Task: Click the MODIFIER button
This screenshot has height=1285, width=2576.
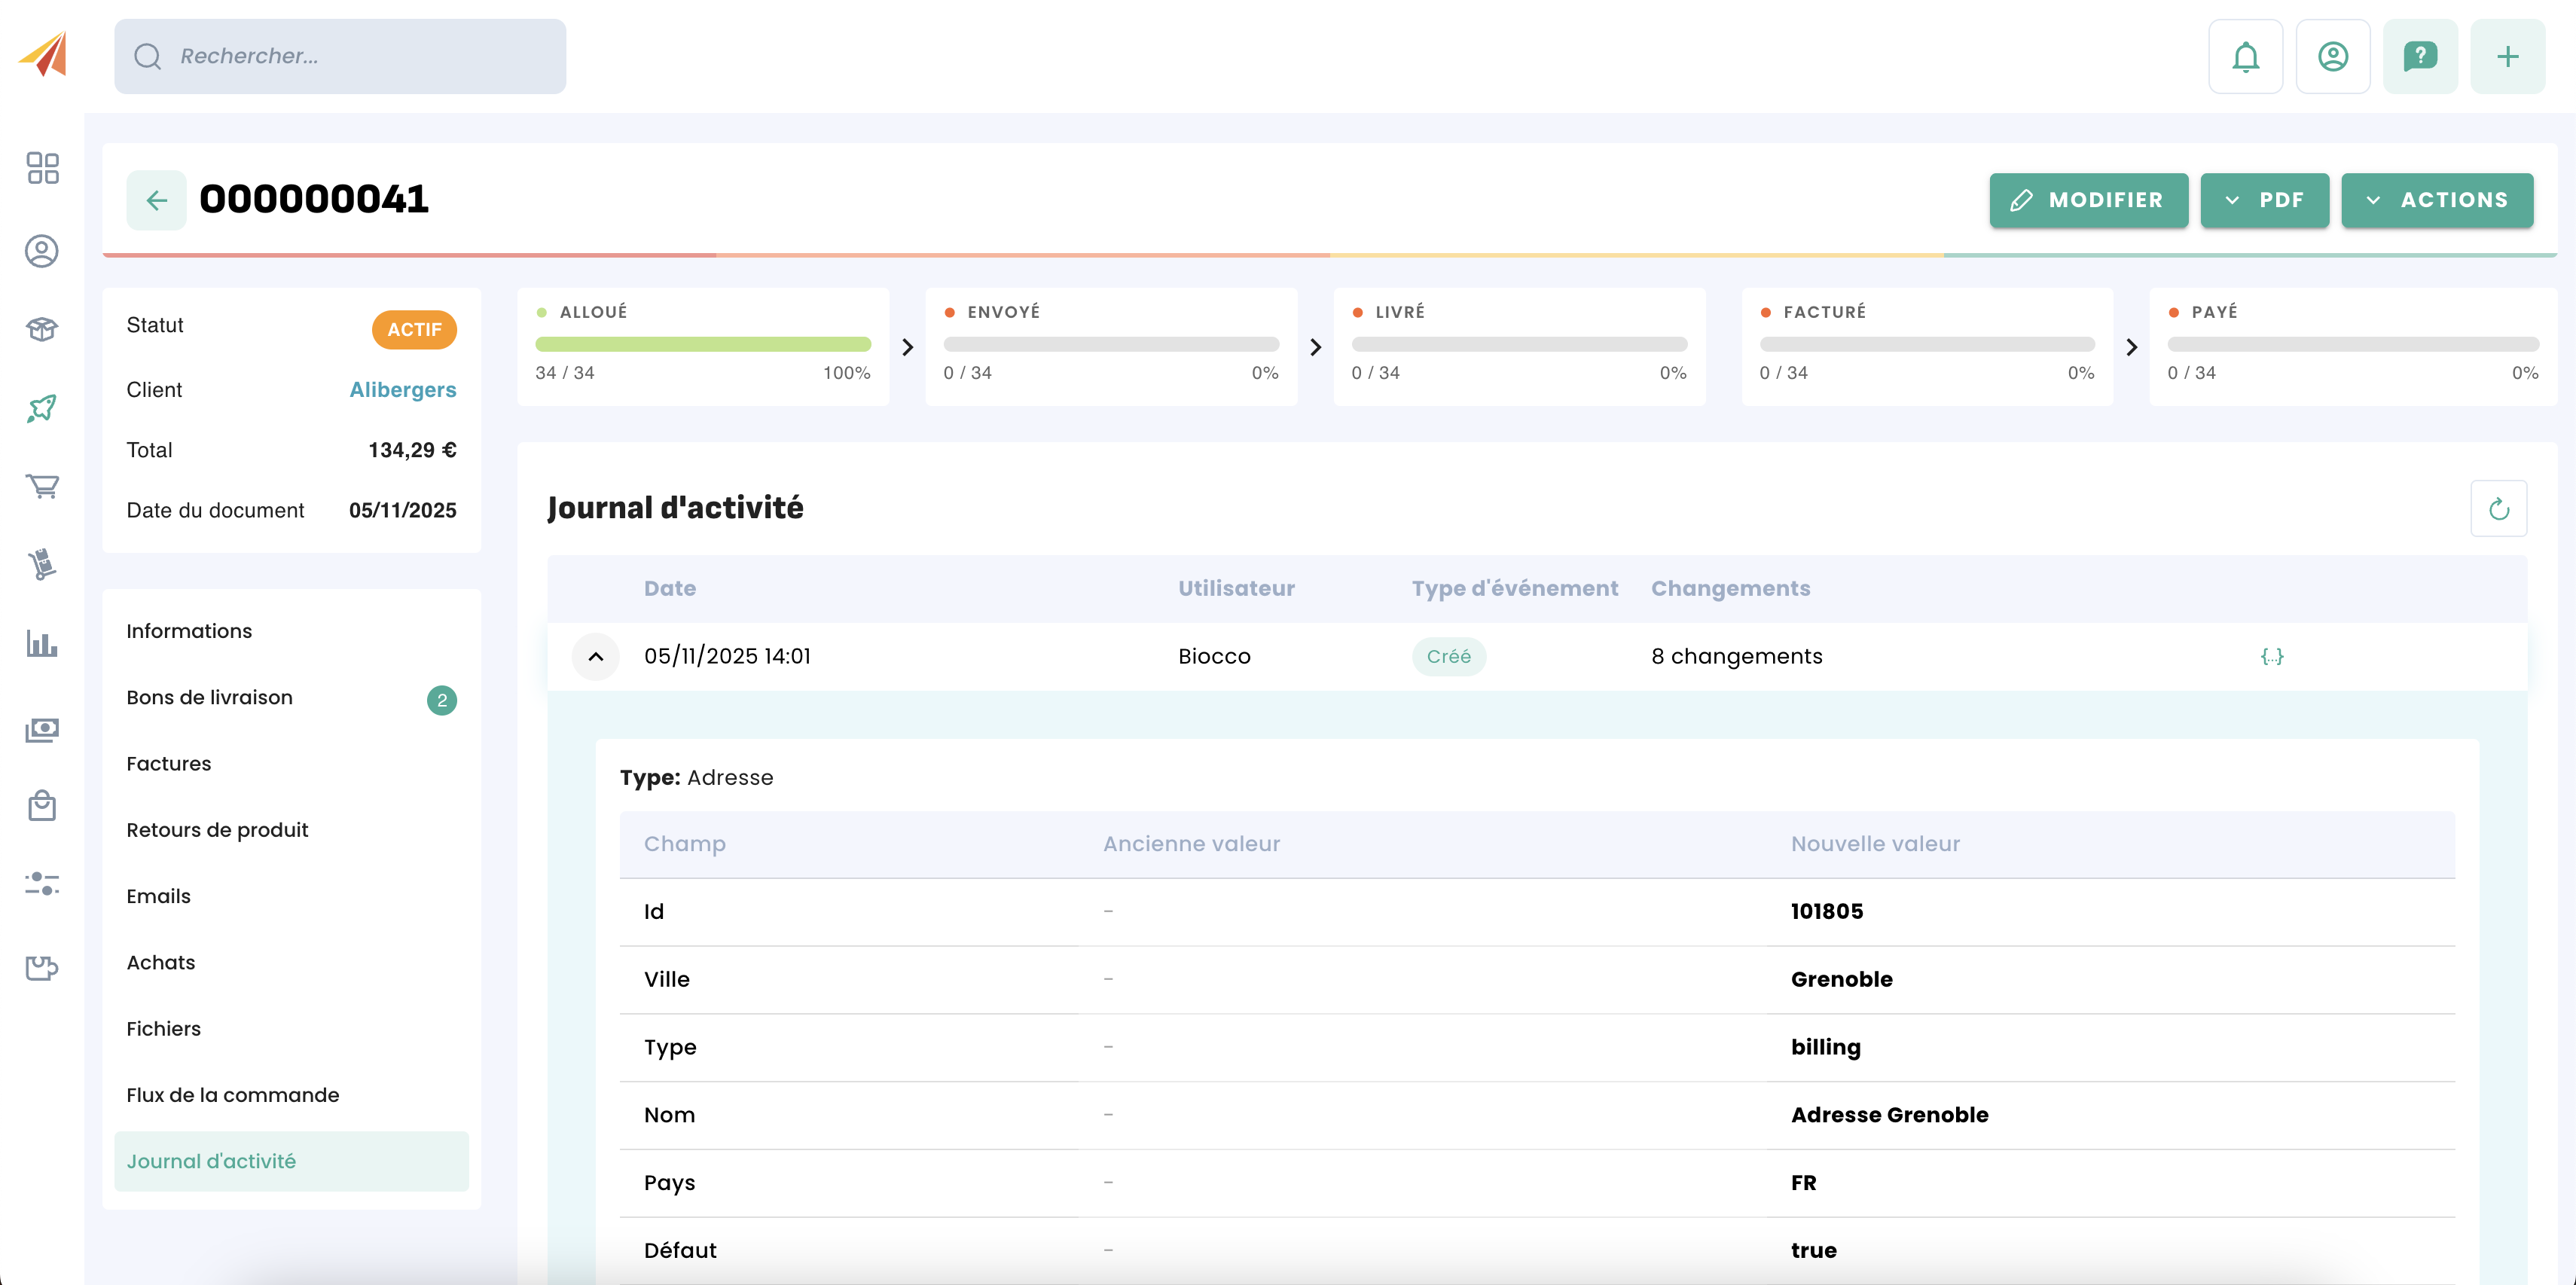Action: pyautogui.click(x=2088, y=200)
